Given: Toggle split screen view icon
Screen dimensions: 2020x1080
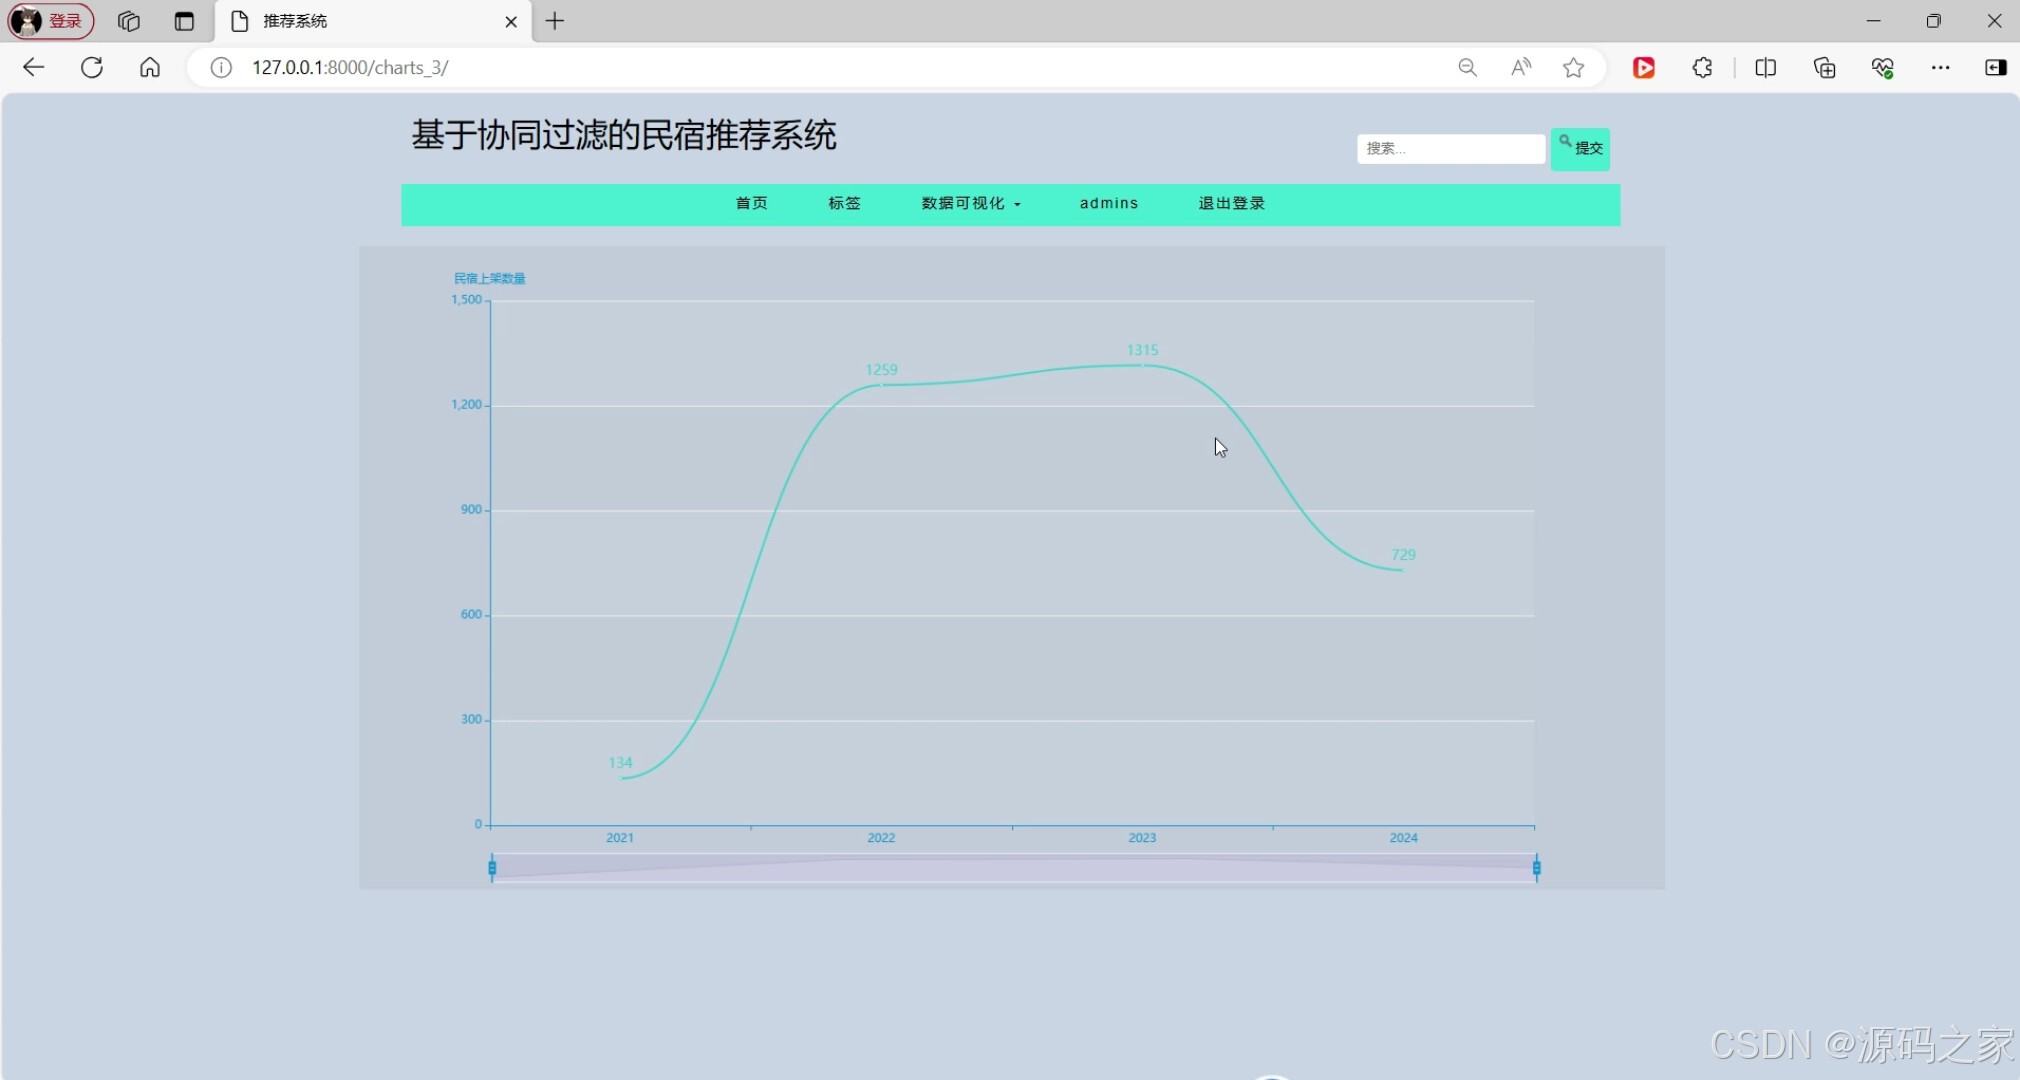Looking at the screenshot, I should click(1765, 67).
